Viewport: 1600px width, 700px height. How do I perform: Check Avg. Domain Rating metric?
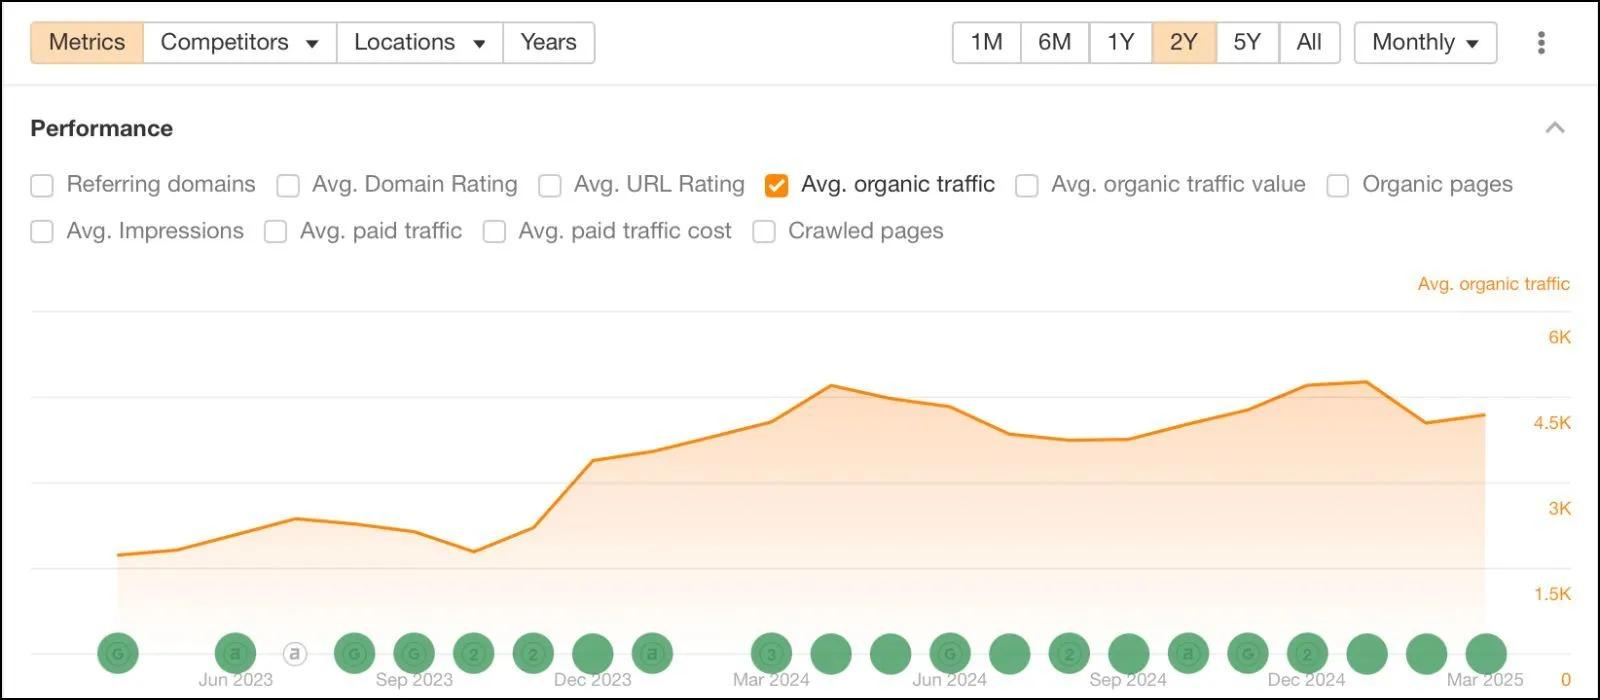coord(288,185)
